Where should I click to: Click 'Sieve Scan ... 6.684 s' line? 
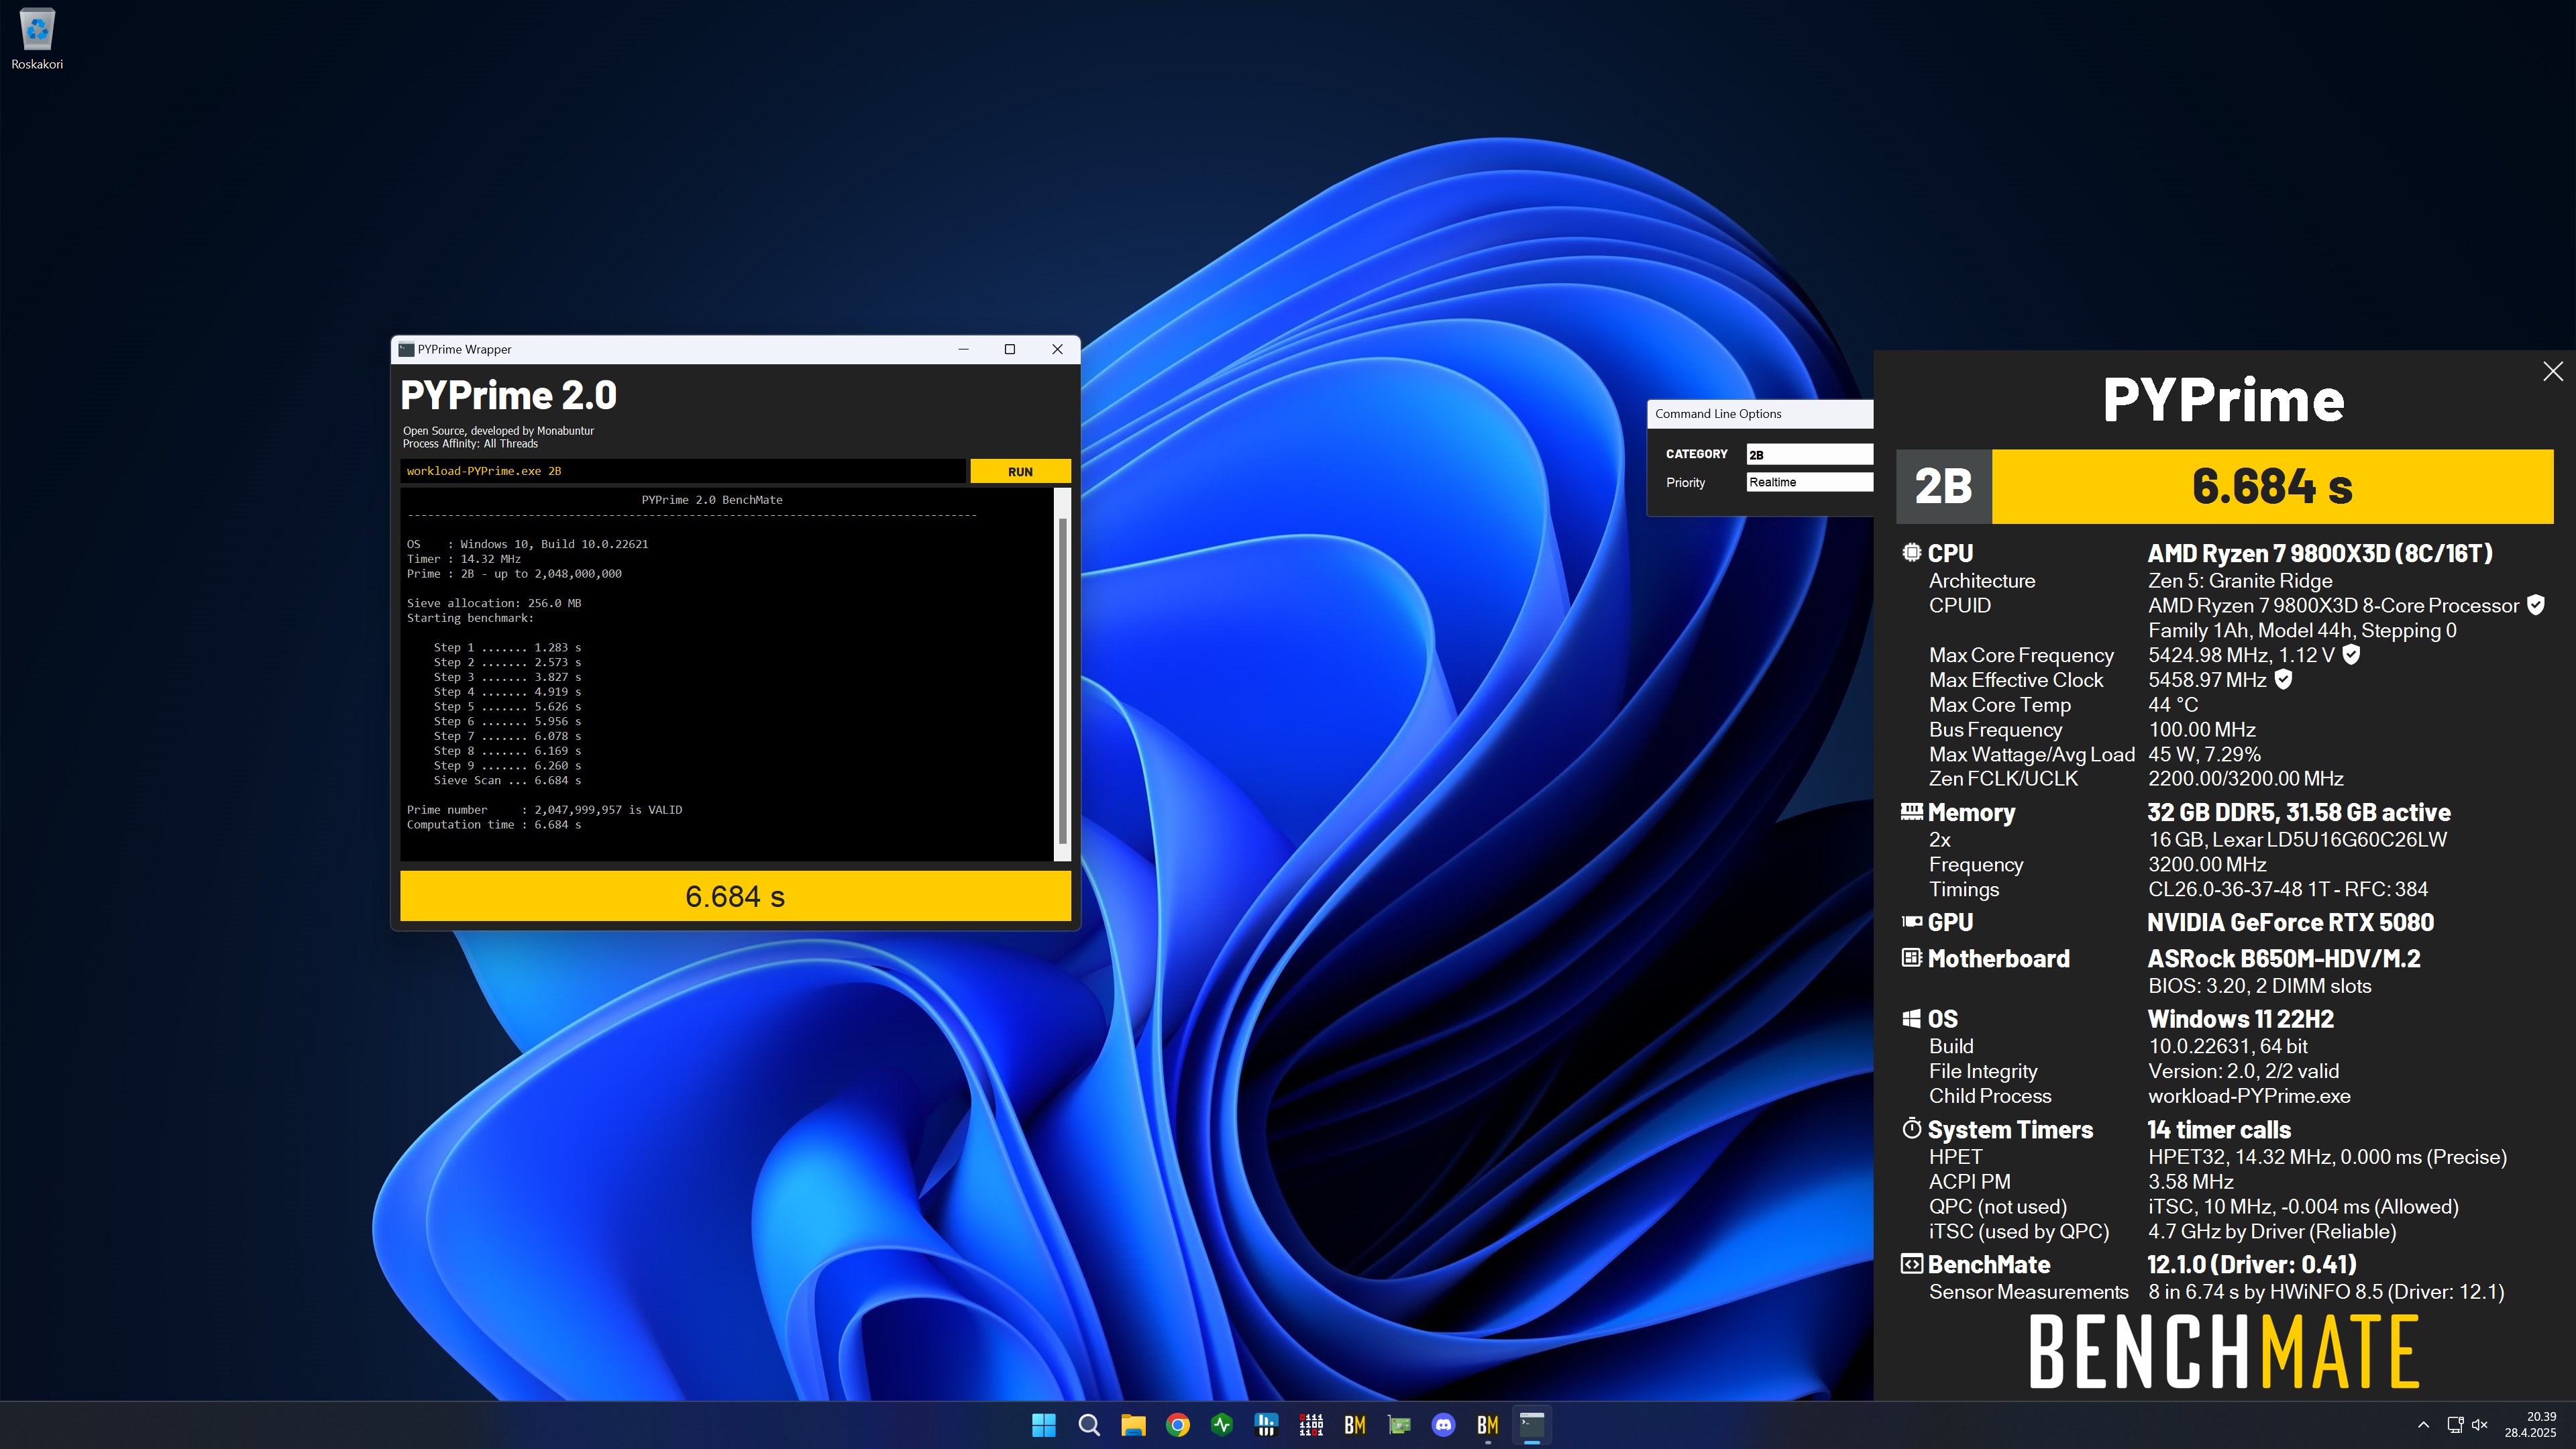507,780
